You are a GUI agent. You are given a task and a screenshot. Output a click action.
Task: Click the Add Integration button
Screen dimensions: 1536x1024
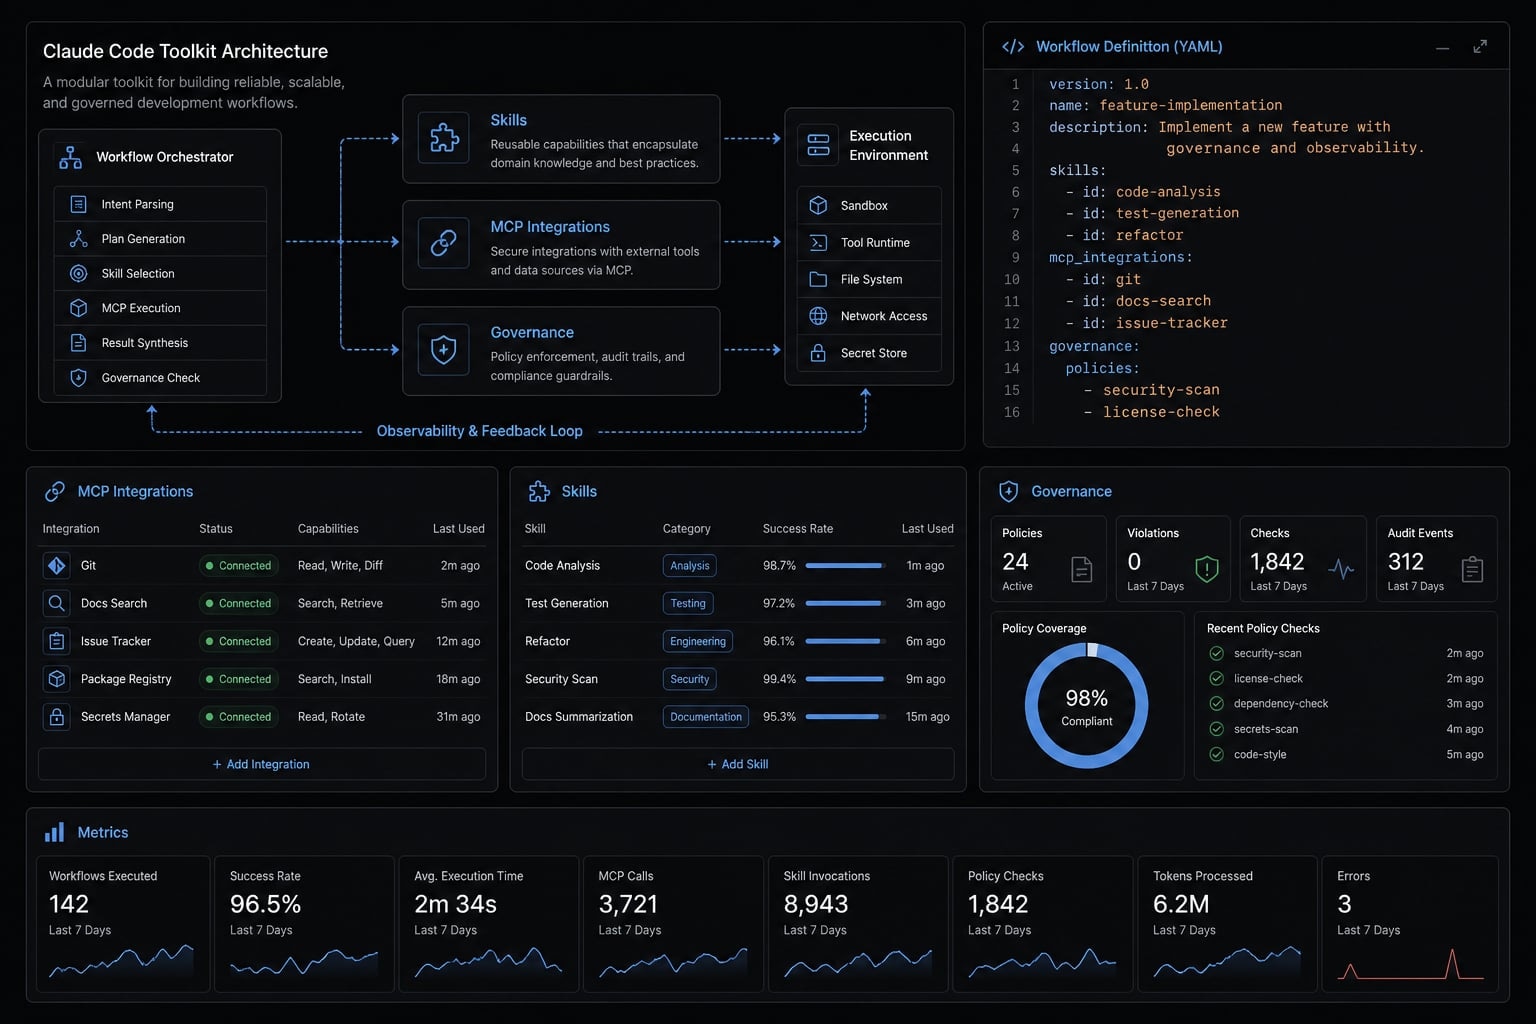click(262, 764)
